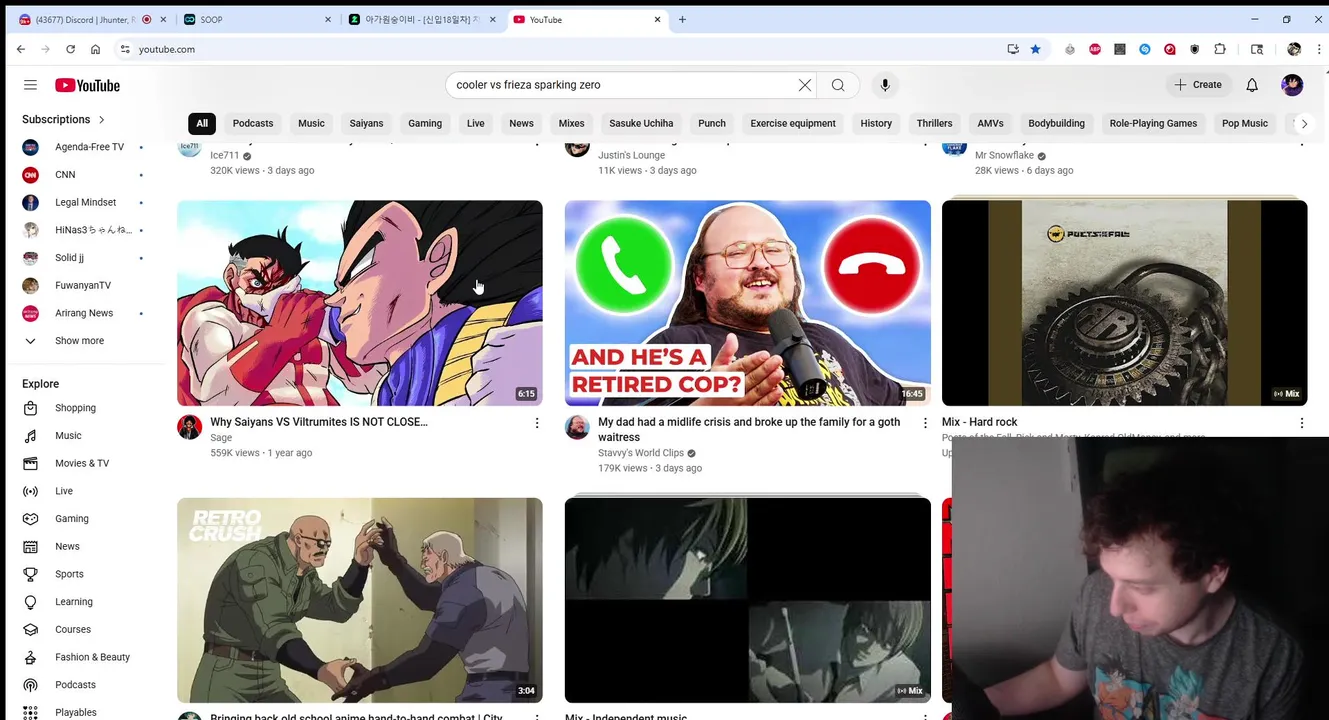Expand the Subscriptions section chevron
Screen dimensions: 1329x720
tap(101, 120)
